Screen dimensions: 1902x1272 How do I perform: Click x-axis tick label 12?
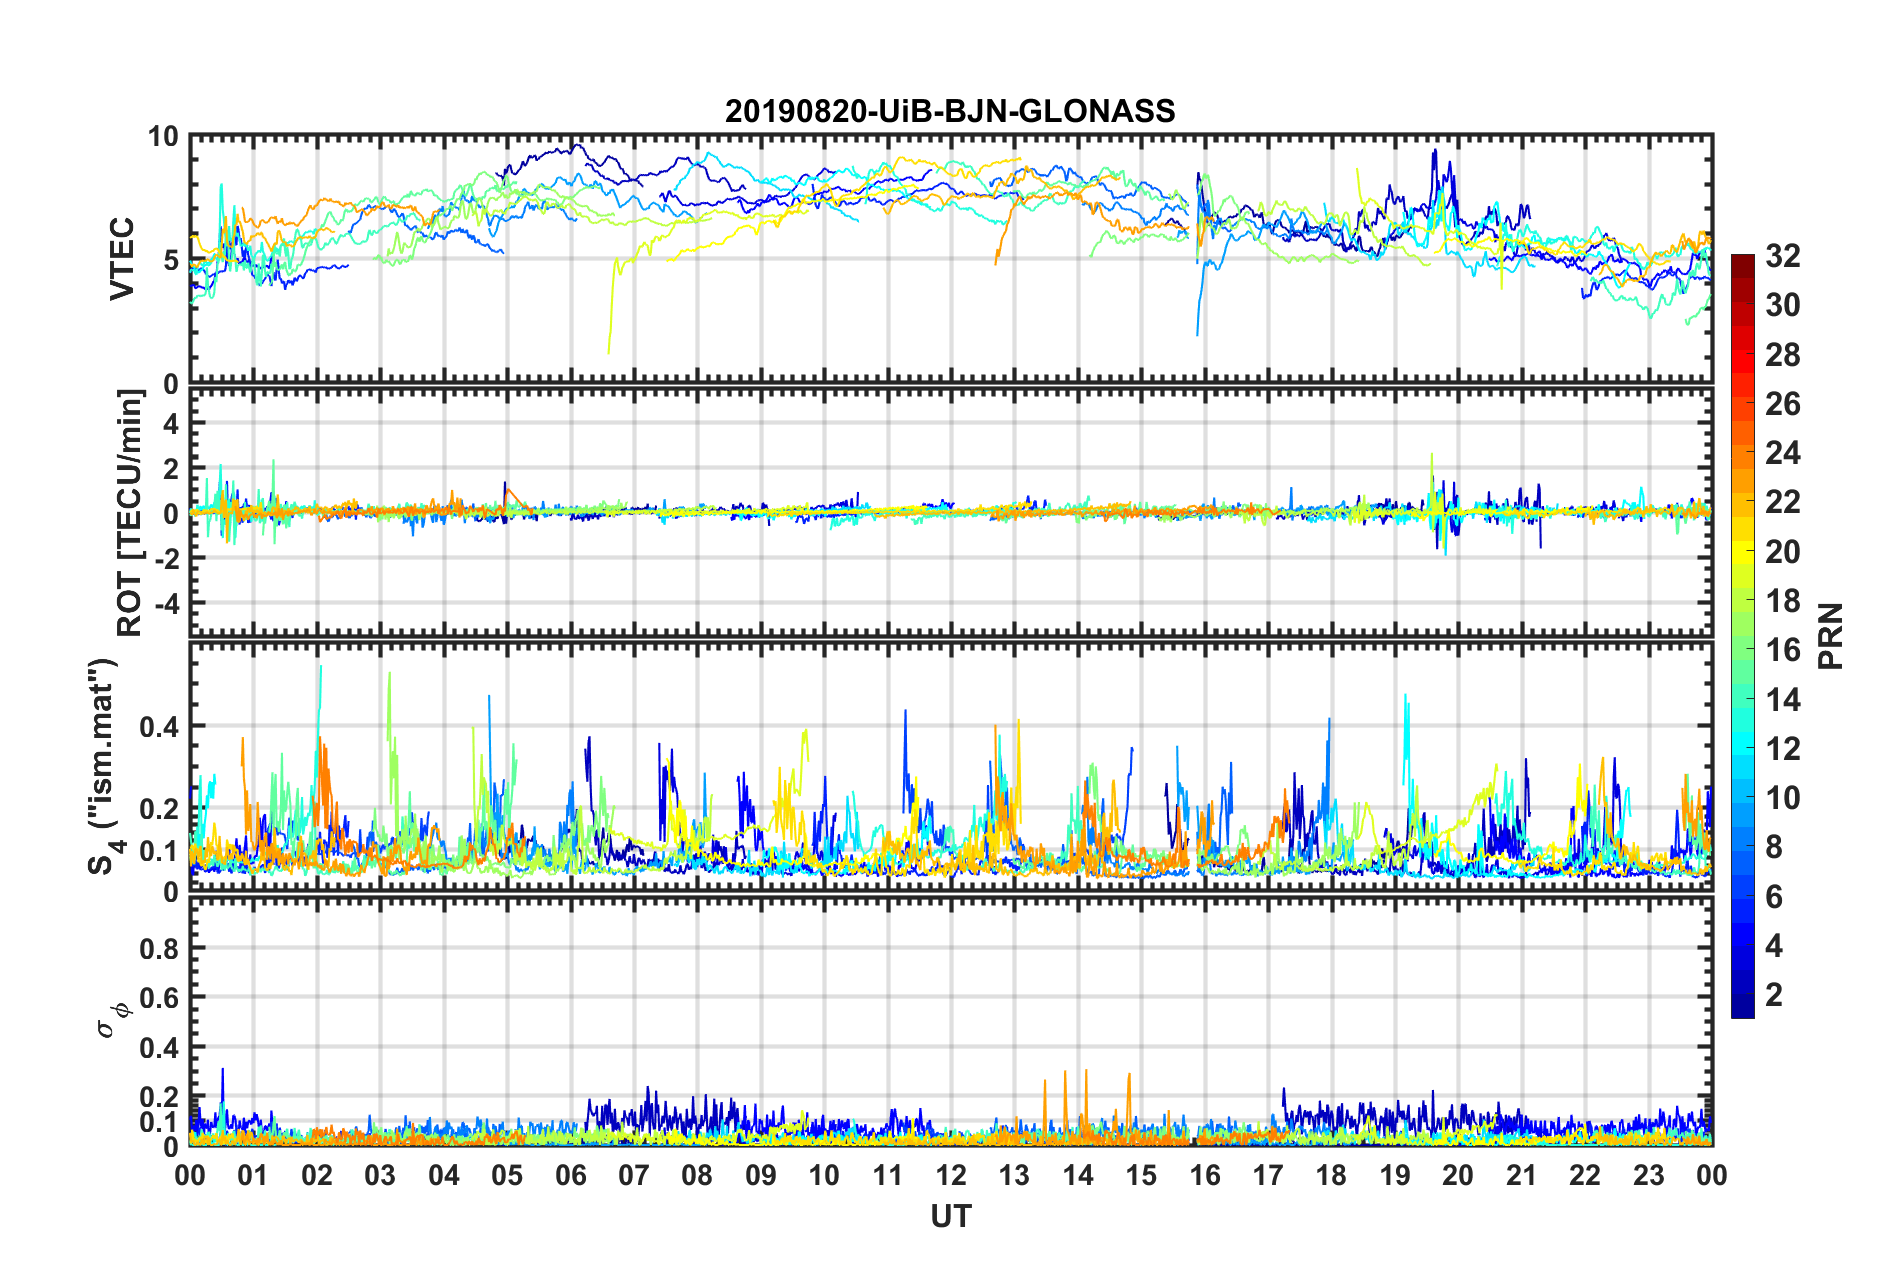tap(951, 1175)
